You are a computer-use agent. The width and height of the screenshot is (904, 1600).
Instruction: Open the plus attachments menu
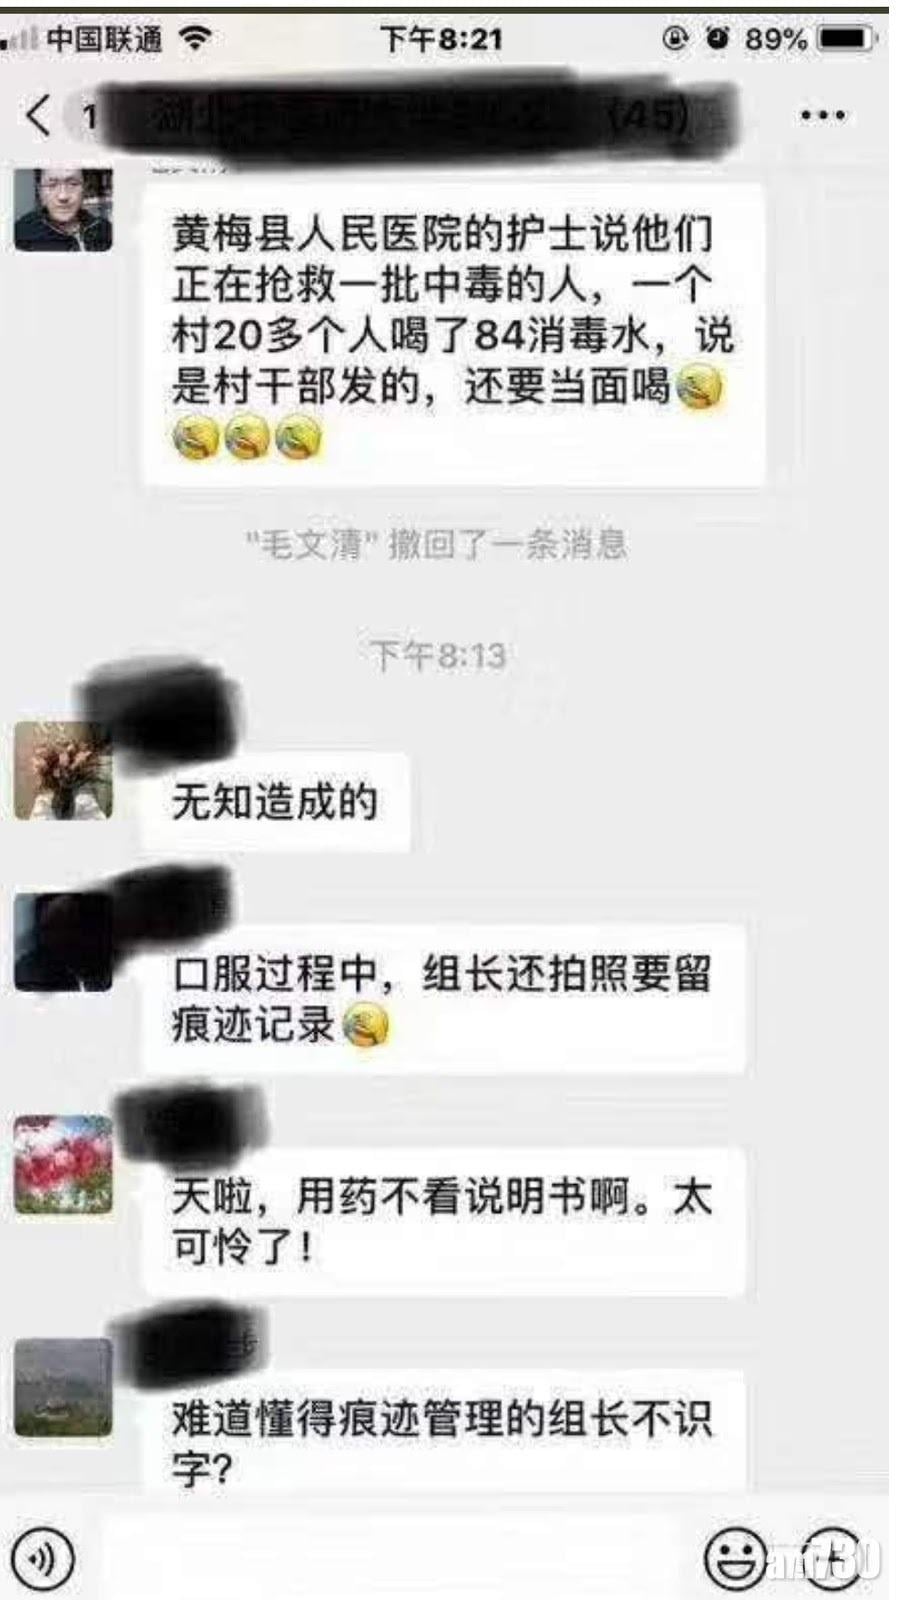tap(832, 1558)
